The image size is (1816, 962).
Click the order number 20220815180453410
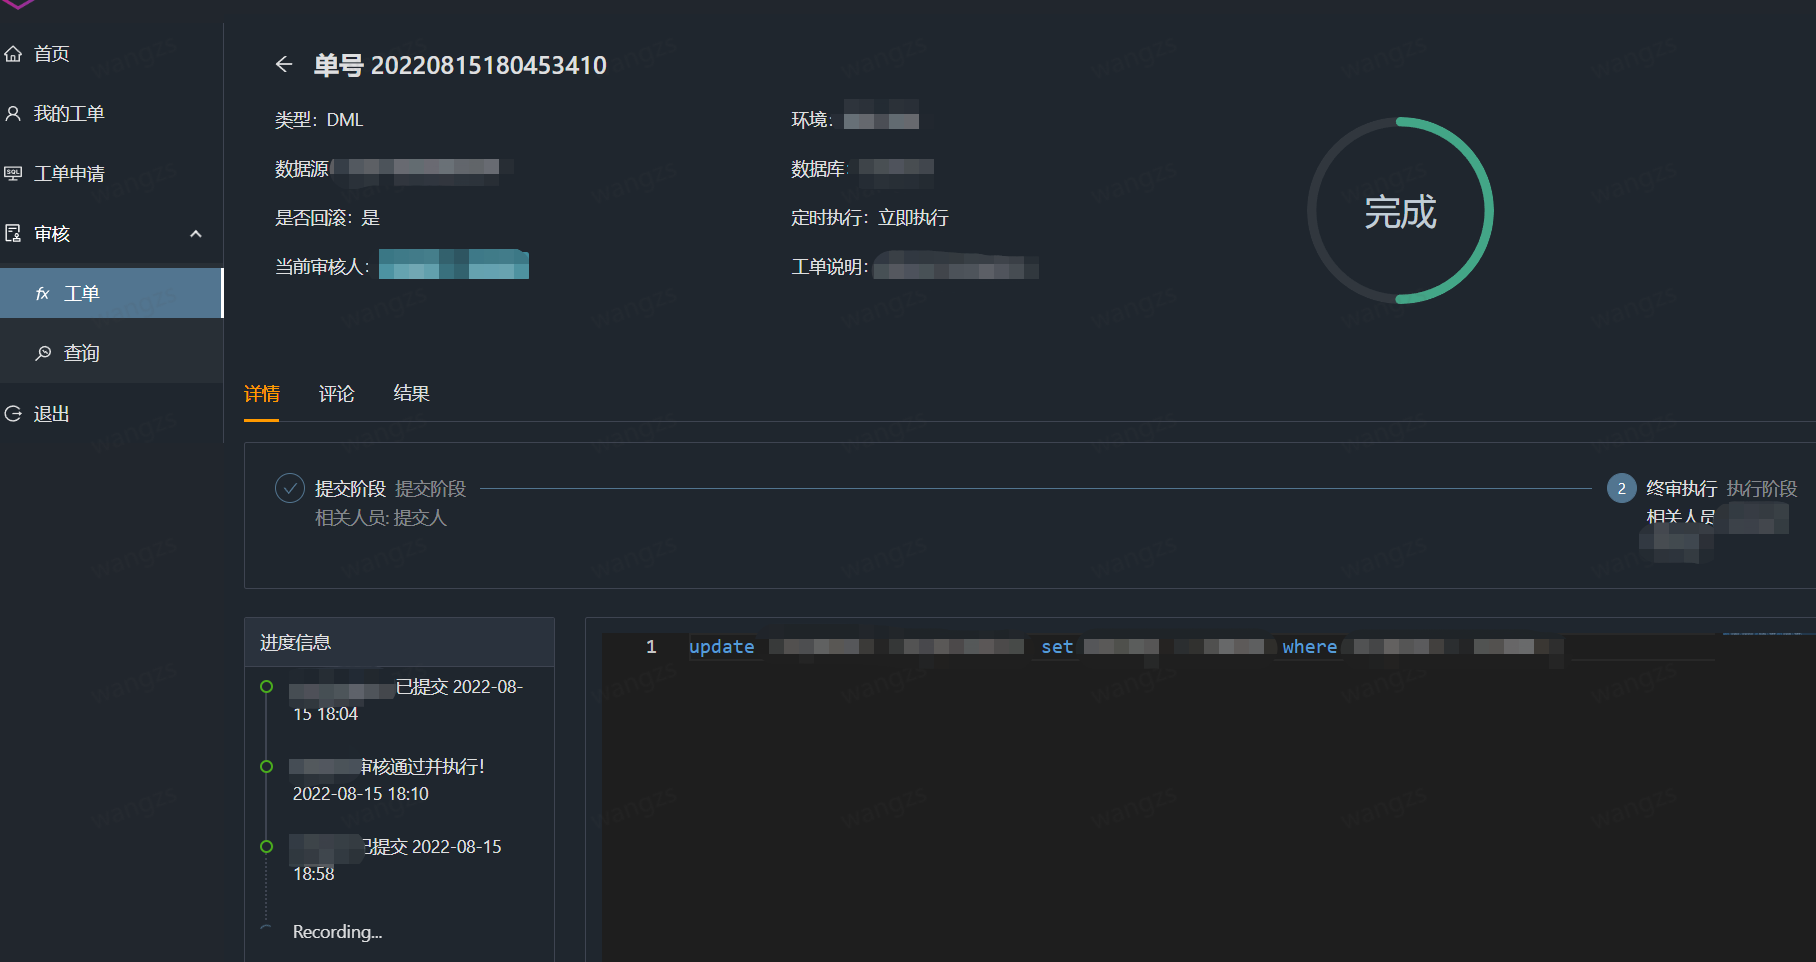489,65
